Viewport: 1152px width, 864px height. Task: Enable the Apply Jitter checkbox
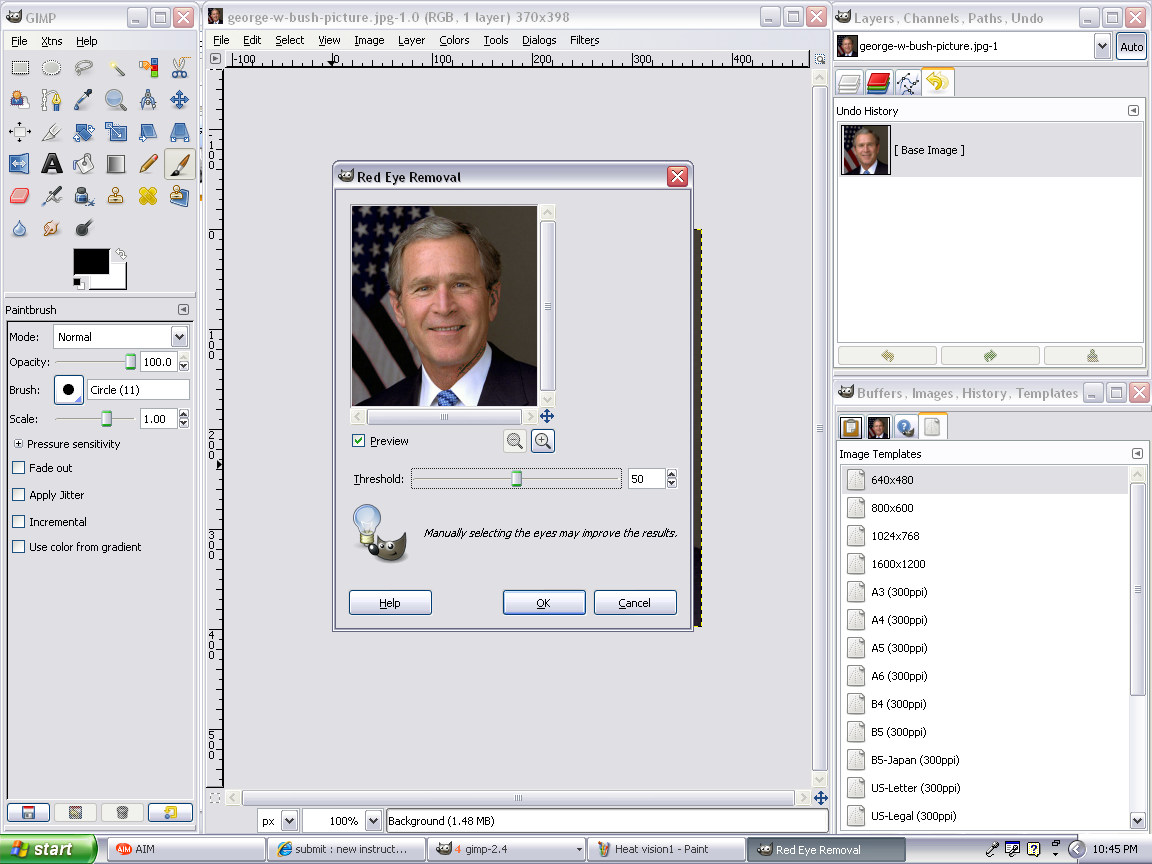[x=19, y=495]
